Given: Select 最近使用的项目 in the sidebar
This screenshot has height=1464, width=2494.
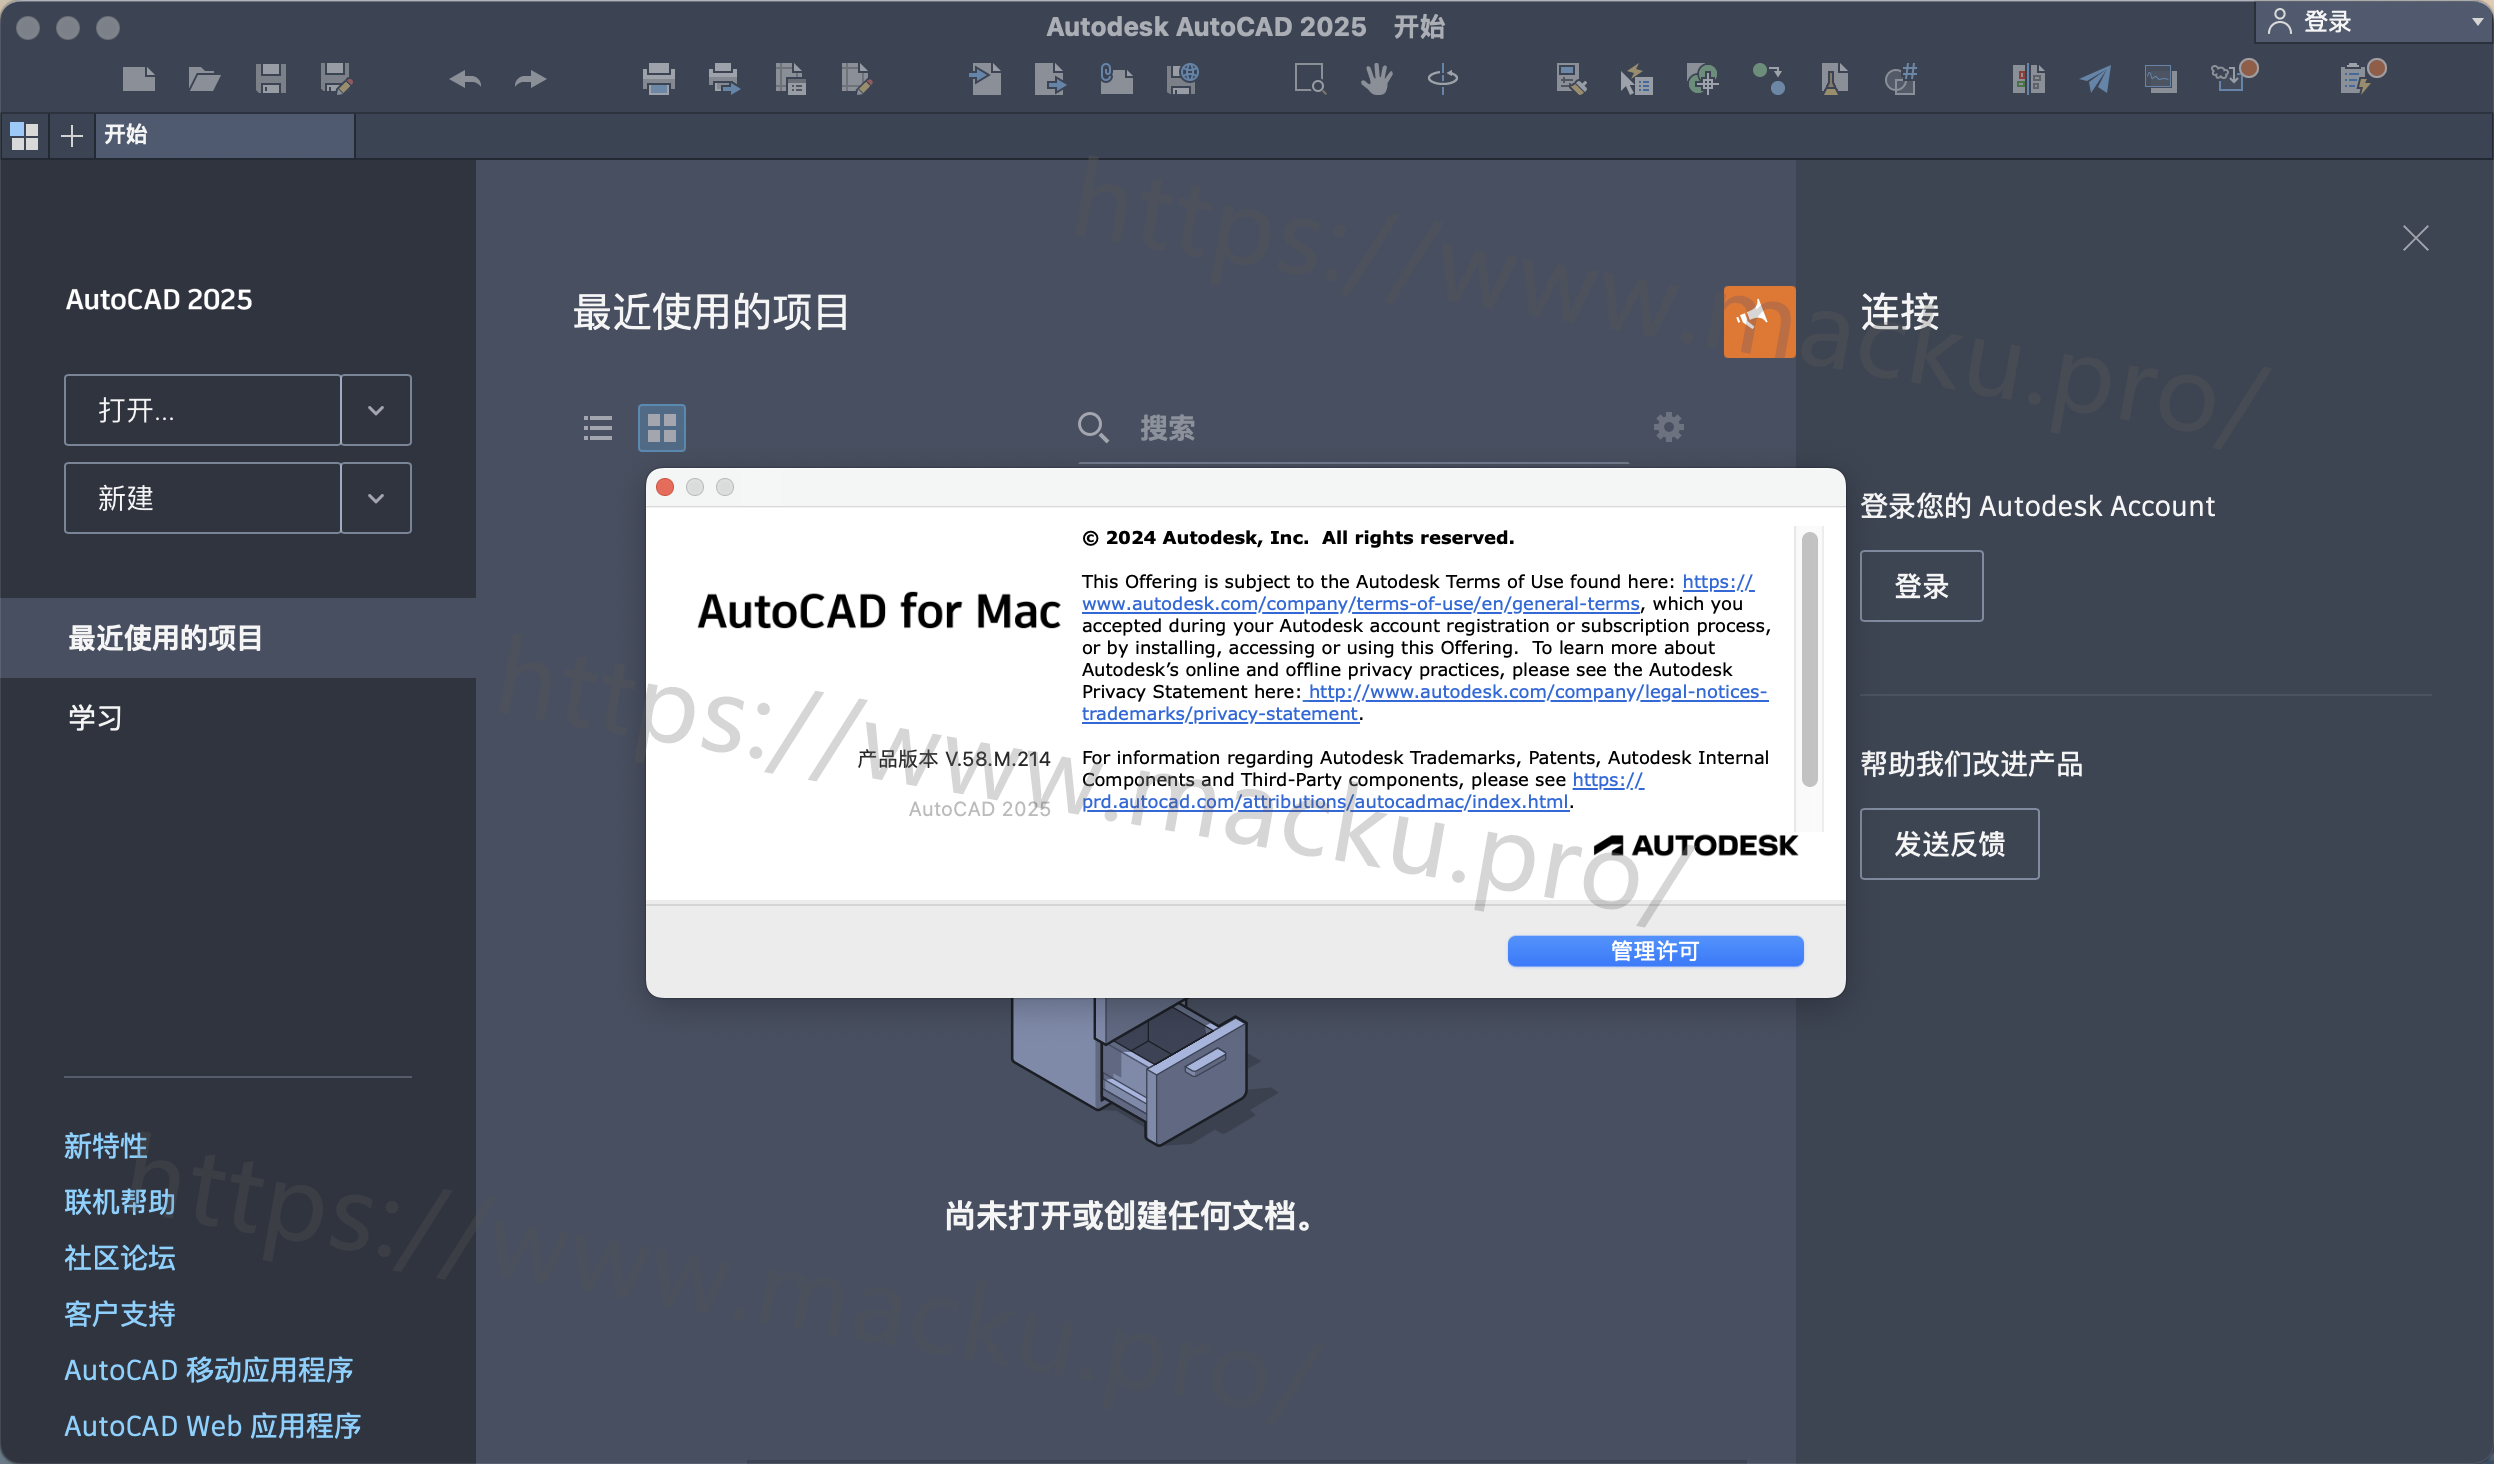Looking at the screenshot, I should pyautogui.click(x=238, y=638).
